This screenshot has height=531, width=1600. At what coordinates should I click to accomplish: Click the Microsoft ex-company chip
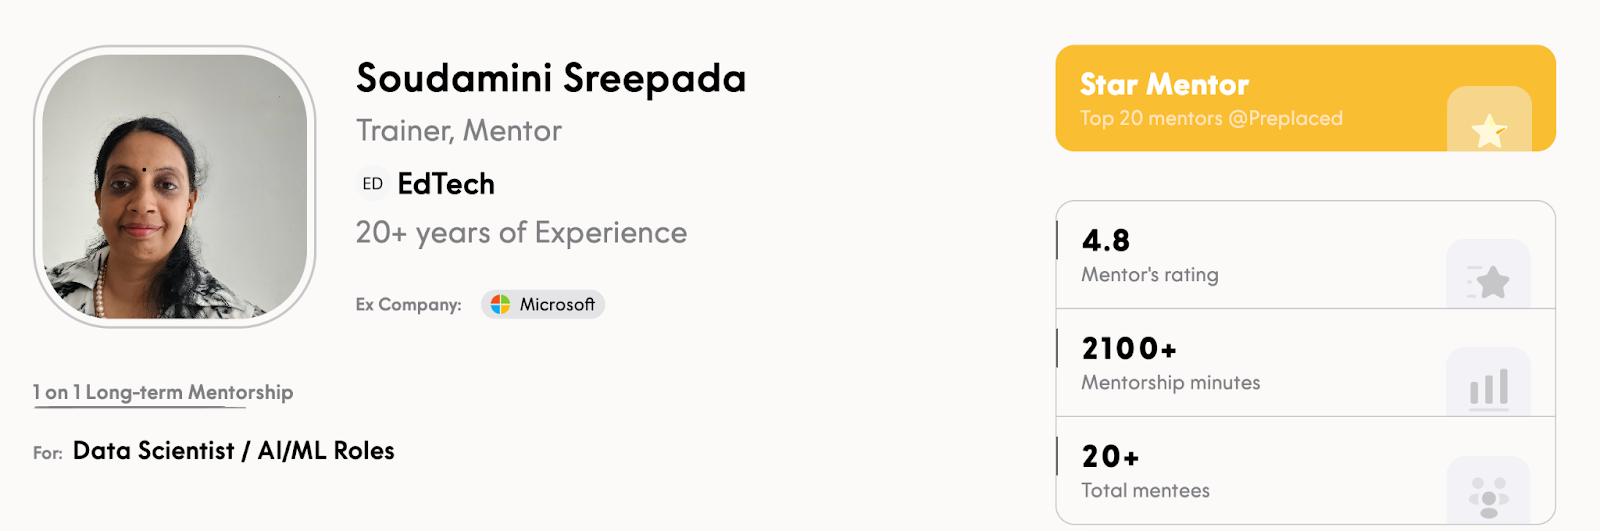[x=543, y=304]
